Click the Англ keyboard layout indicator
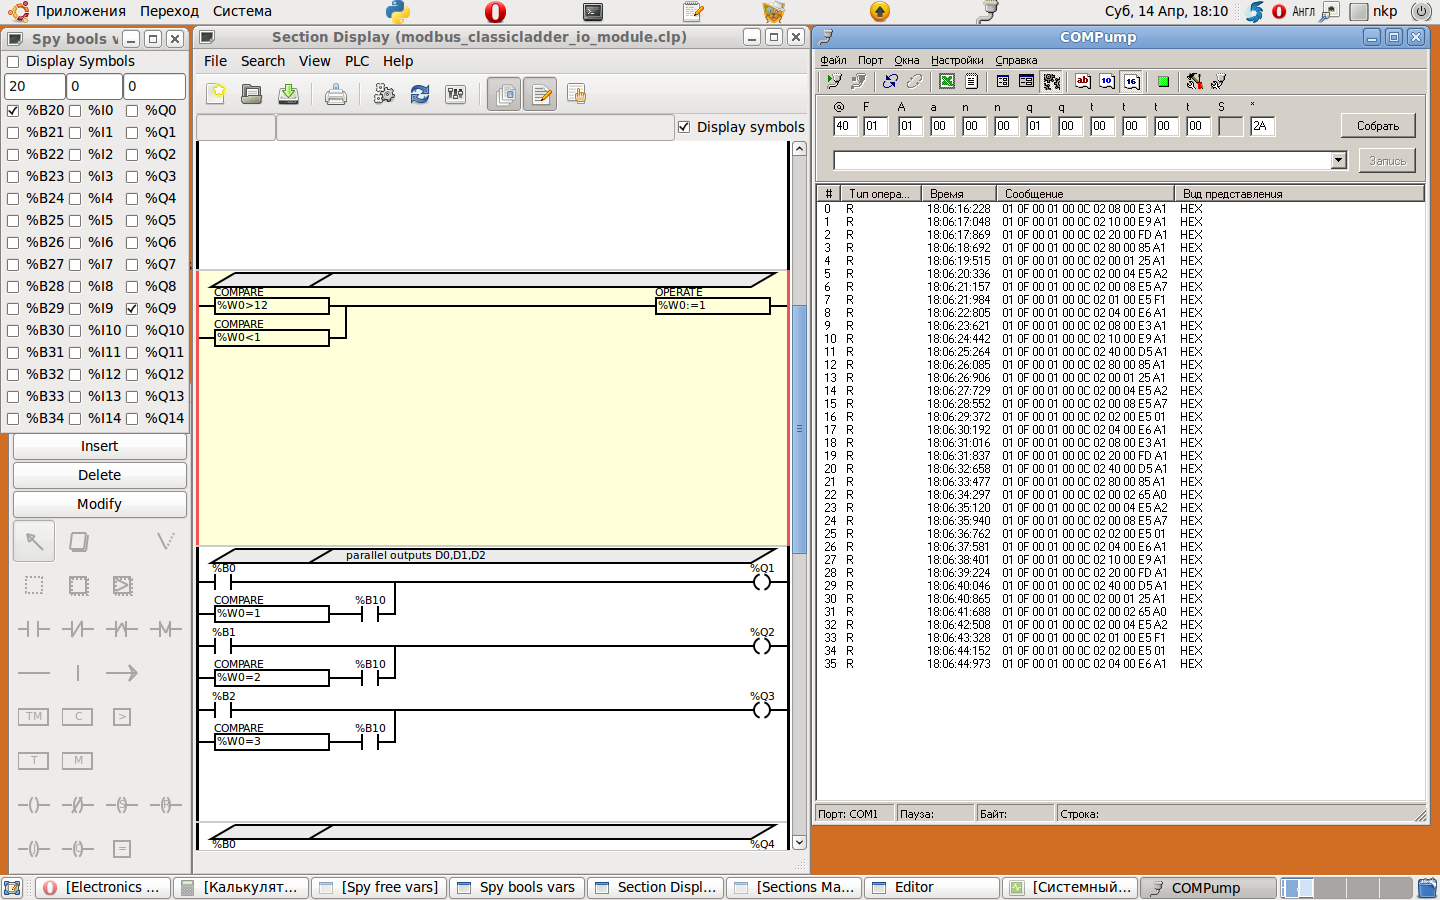The height and width of the screenshot is (900, 1440). click(x=1303, y=11)
